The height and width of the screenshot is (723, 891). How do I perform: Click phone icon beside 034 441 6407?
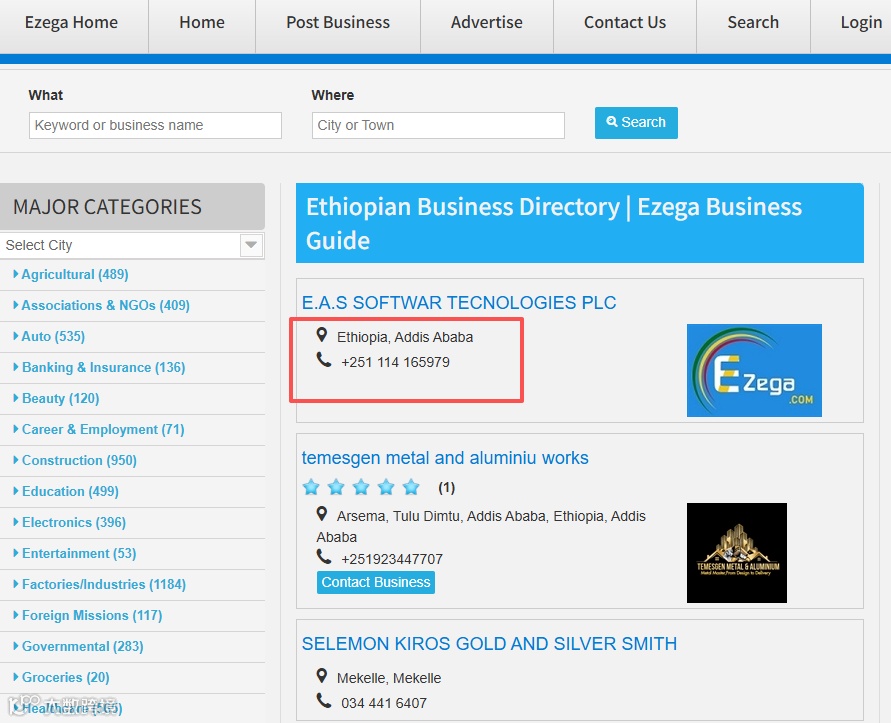pyautogui.click(x=324, y=701)
